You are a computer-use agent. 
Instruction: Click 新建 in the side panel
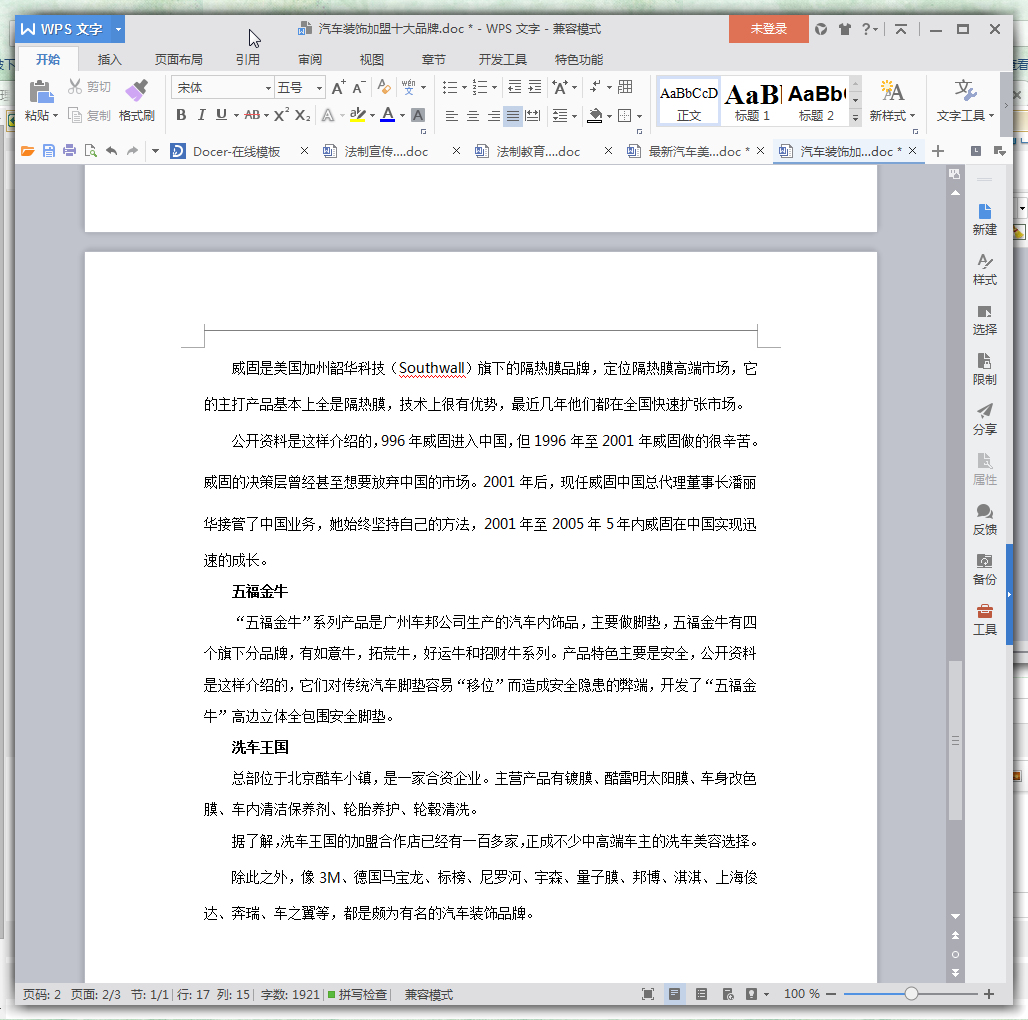click(984, 220)
